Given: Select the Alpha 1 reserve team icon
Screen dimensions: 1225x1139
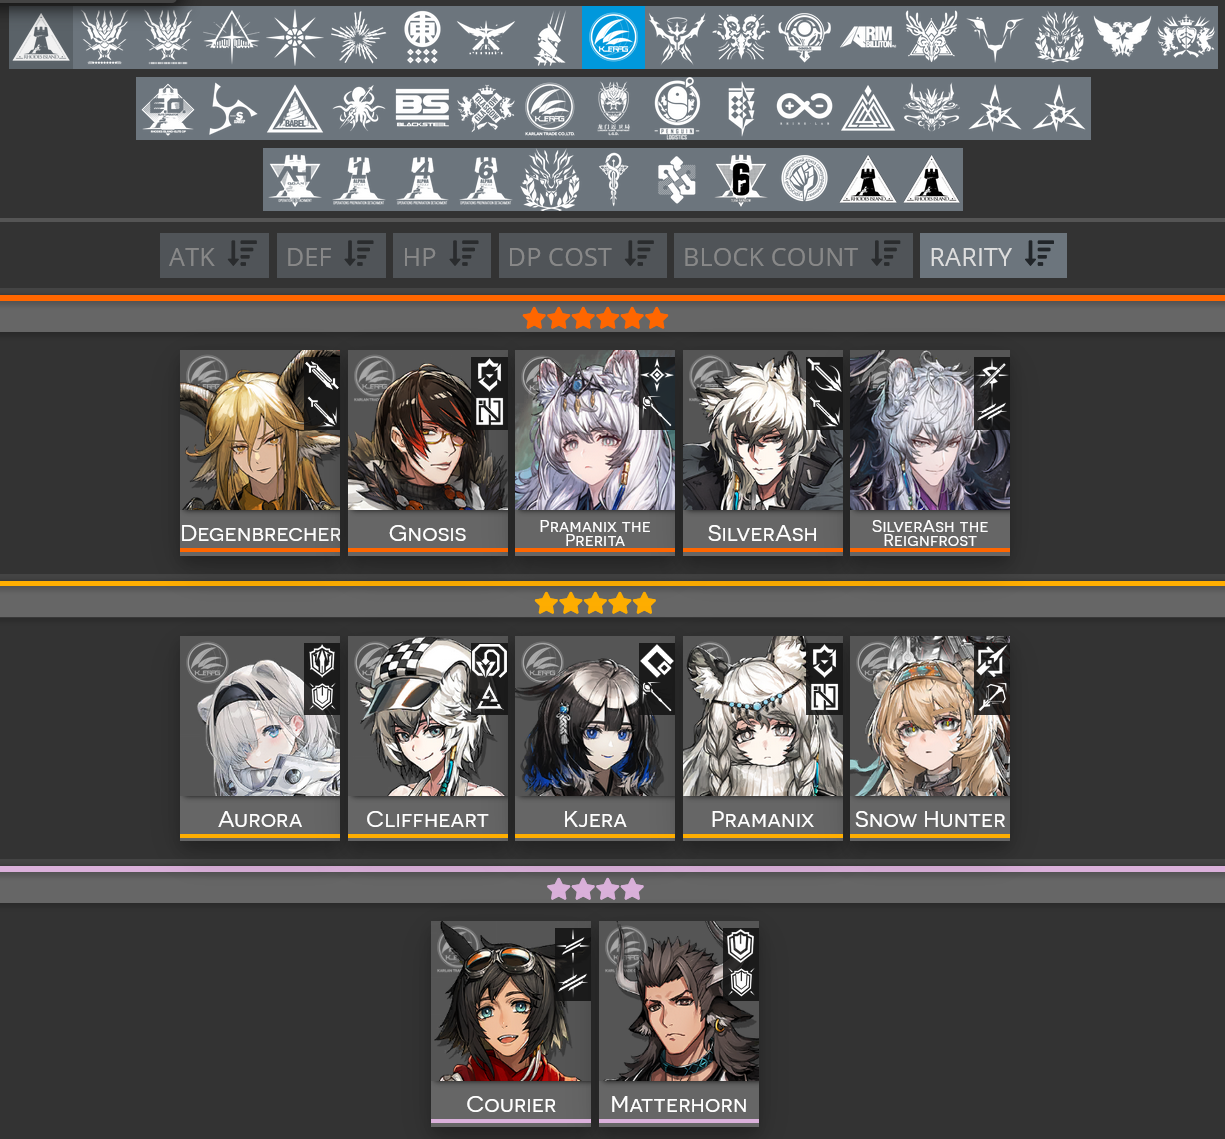Looking at the screenshot, I should coord(358,179).
